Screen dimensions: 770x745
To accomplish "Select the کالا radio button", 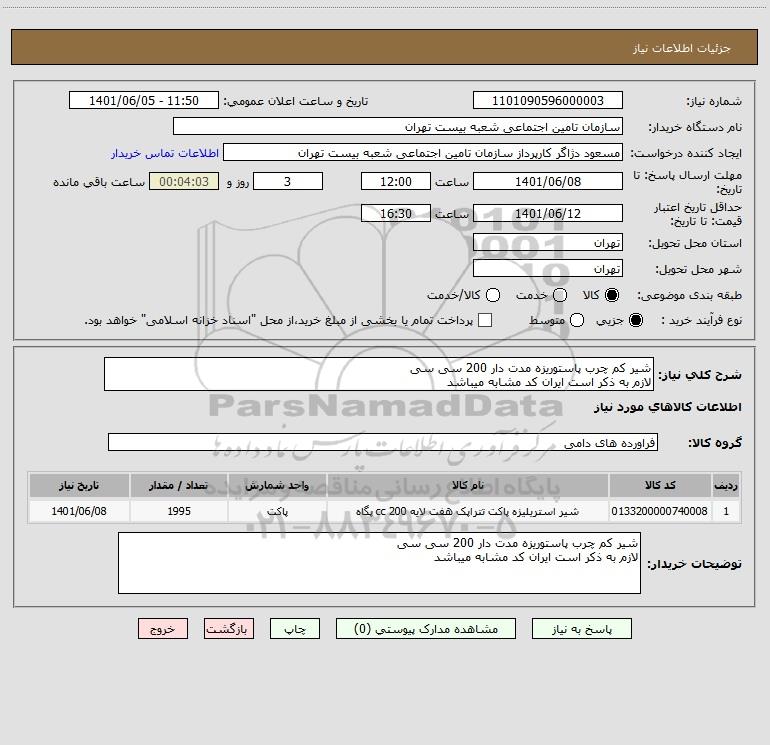I will click(612, 295).
